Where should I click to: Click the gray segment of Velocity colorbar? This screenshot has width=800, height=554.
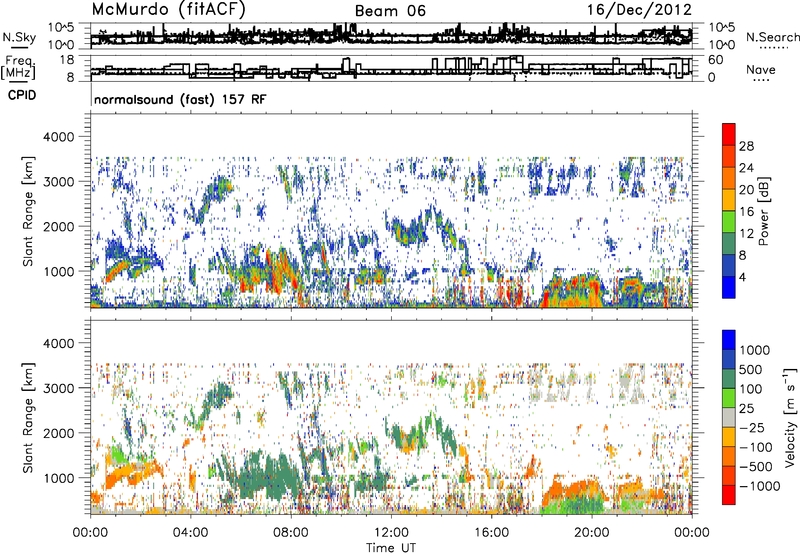point(729,417)
